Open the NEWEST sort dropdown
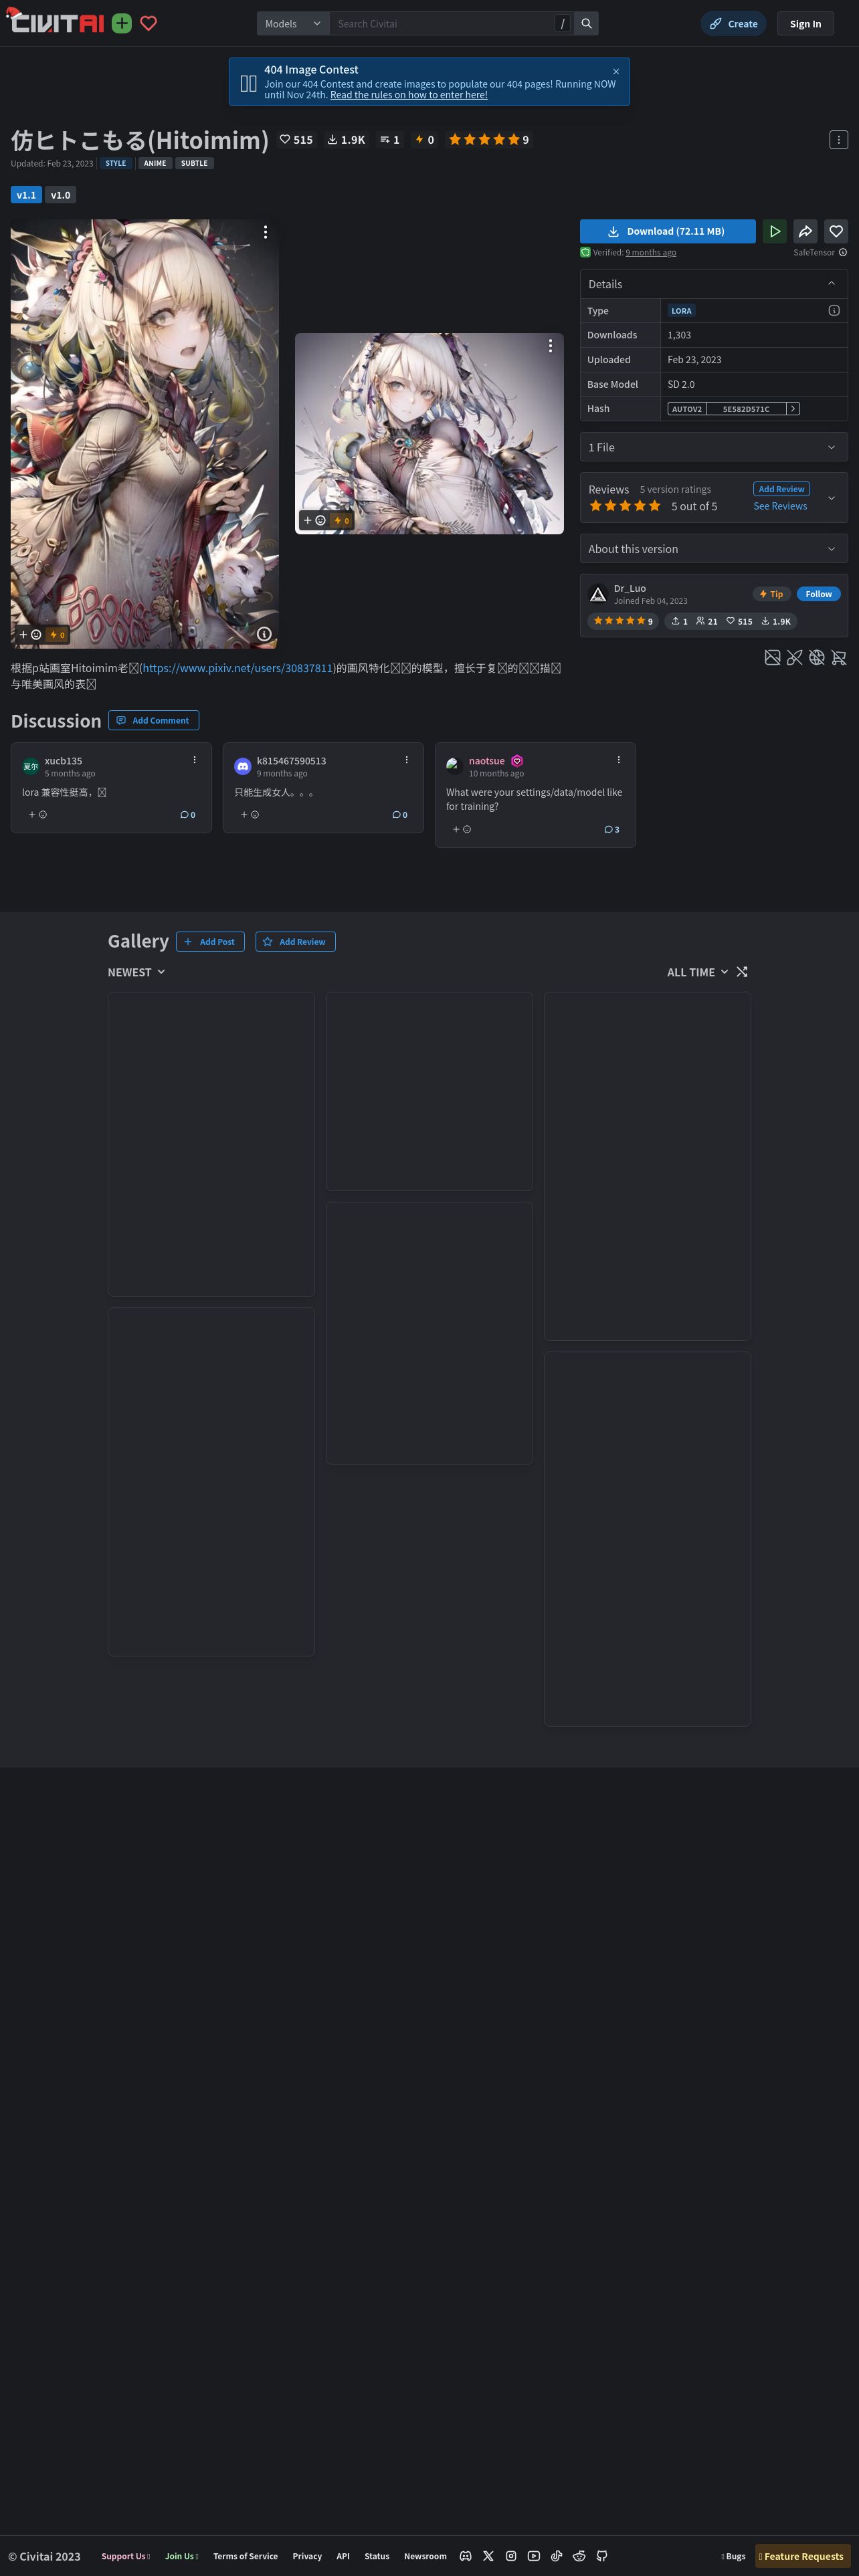Viewport: 859px width, 2576px height. [x=137, y=972]
